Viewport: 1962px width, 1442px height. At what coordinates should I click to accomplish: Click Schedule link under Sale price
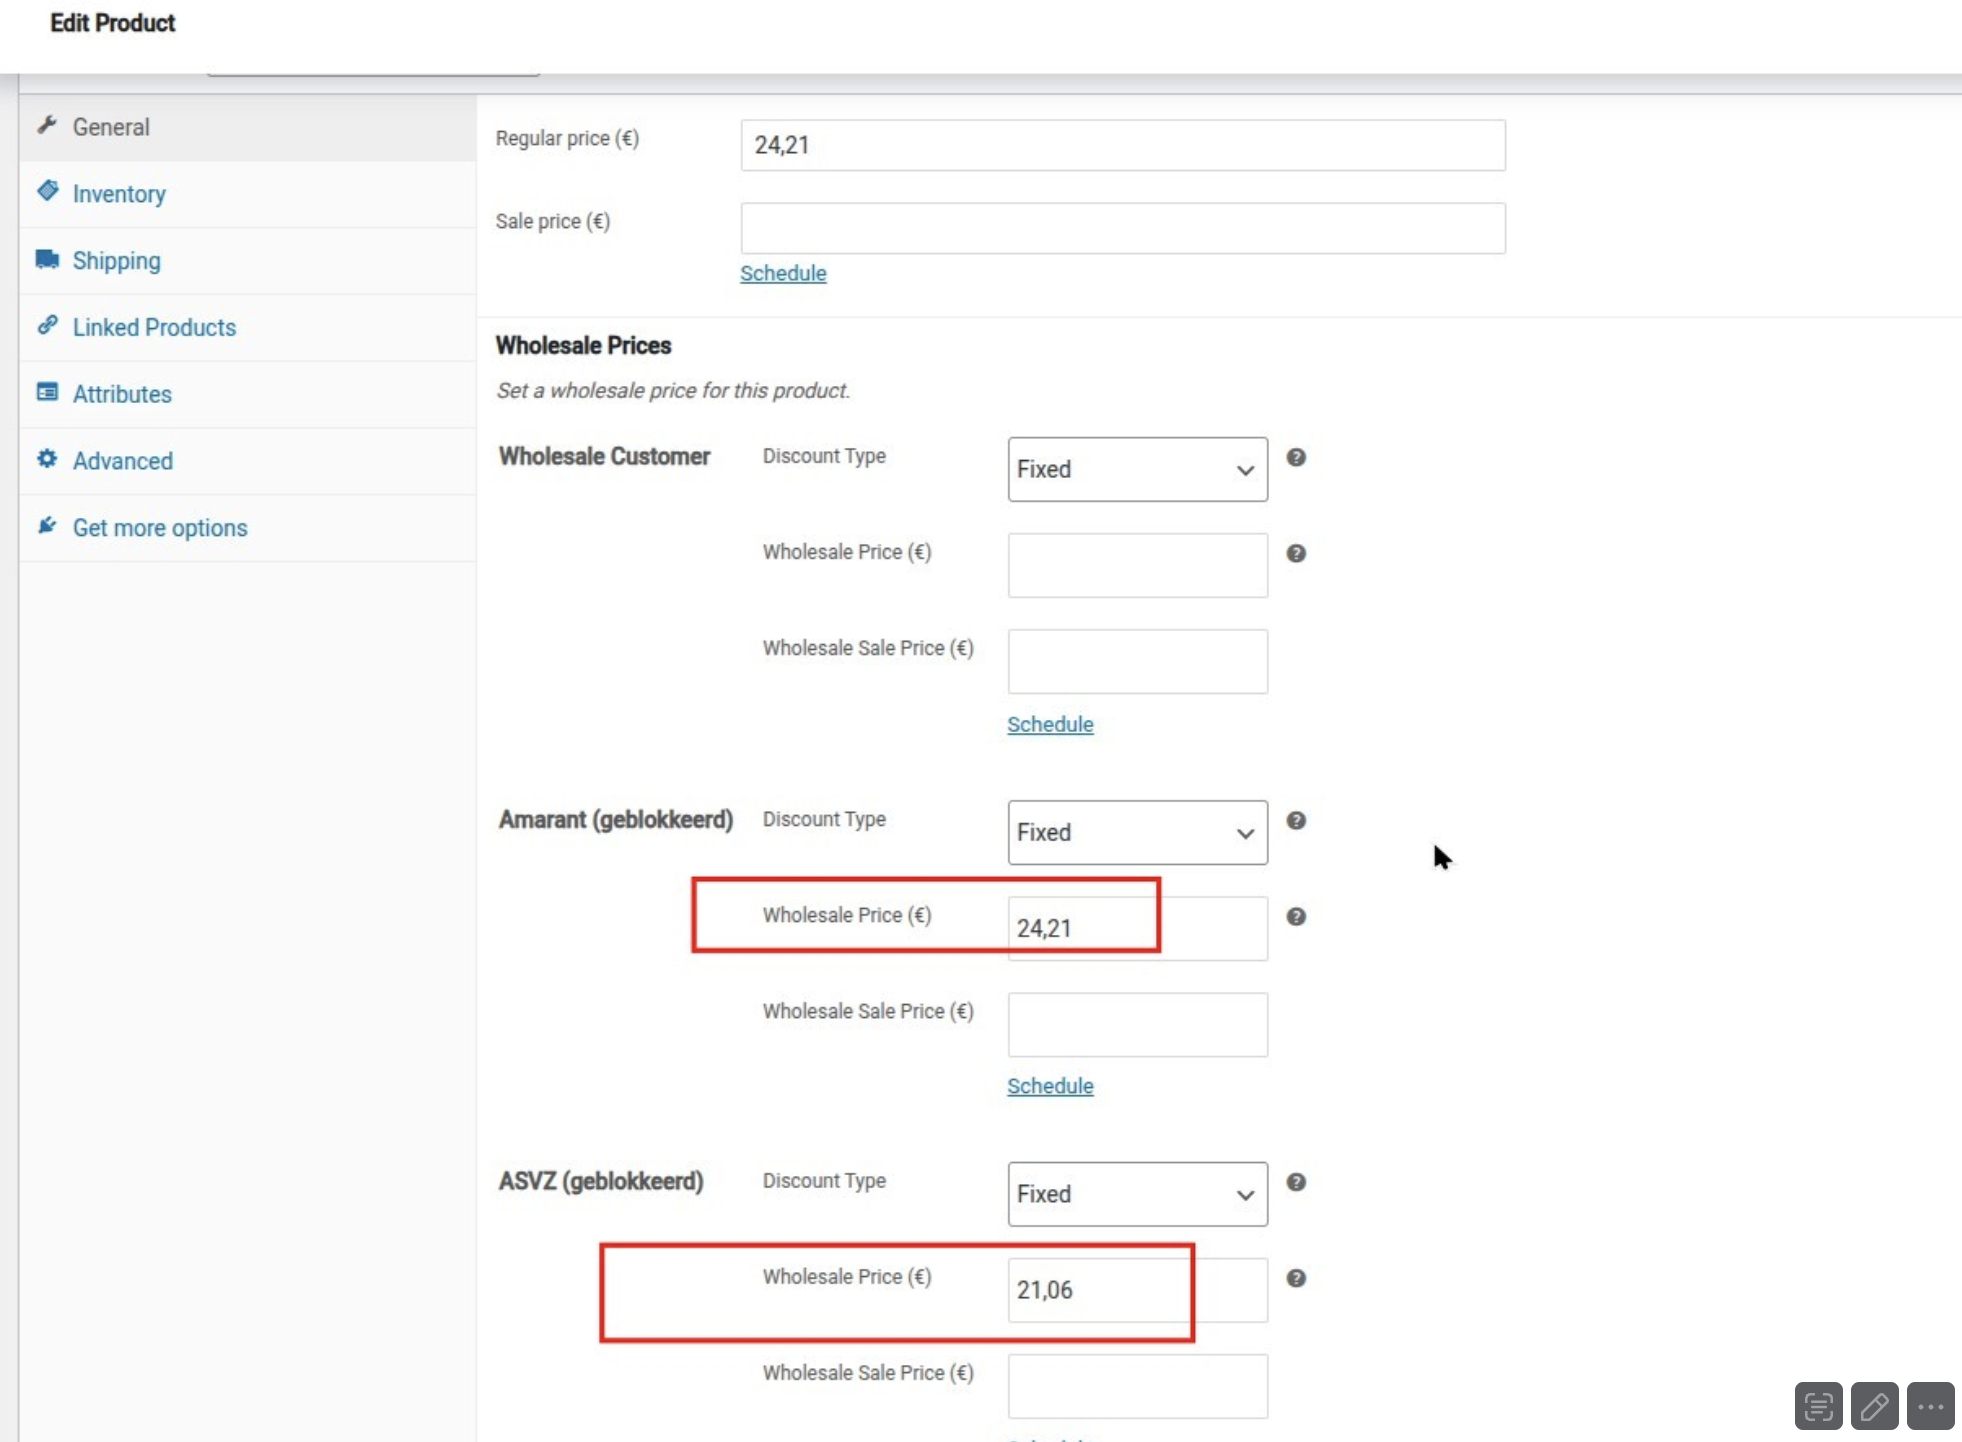pyautogui.click(x=783, y=273)
